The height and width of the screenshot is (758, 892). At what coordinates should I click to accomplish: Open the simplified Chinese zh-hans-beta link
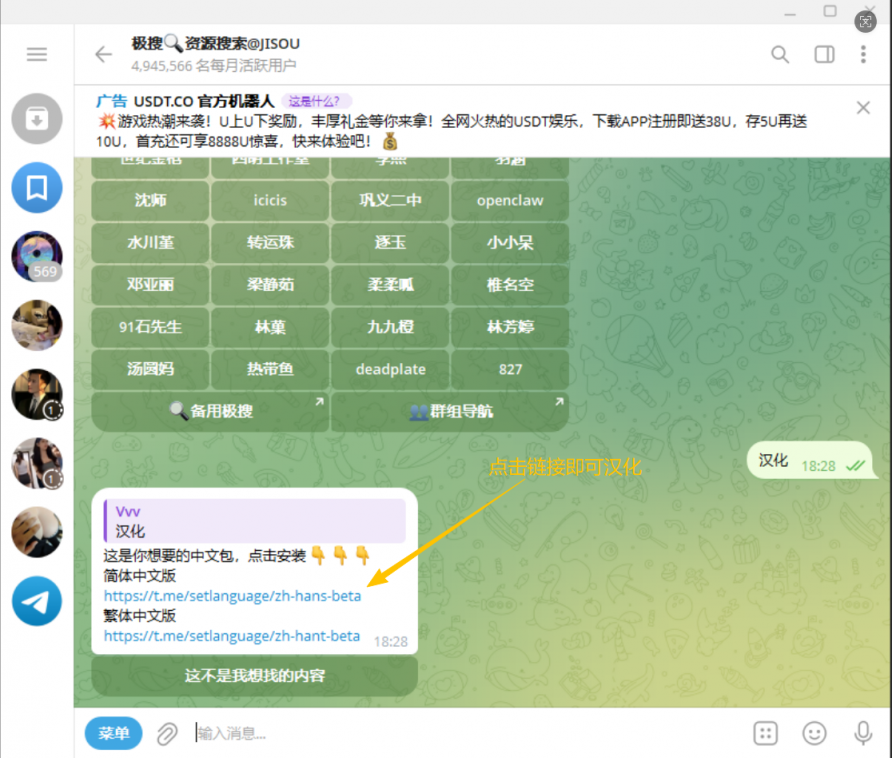tap(232, 596)
